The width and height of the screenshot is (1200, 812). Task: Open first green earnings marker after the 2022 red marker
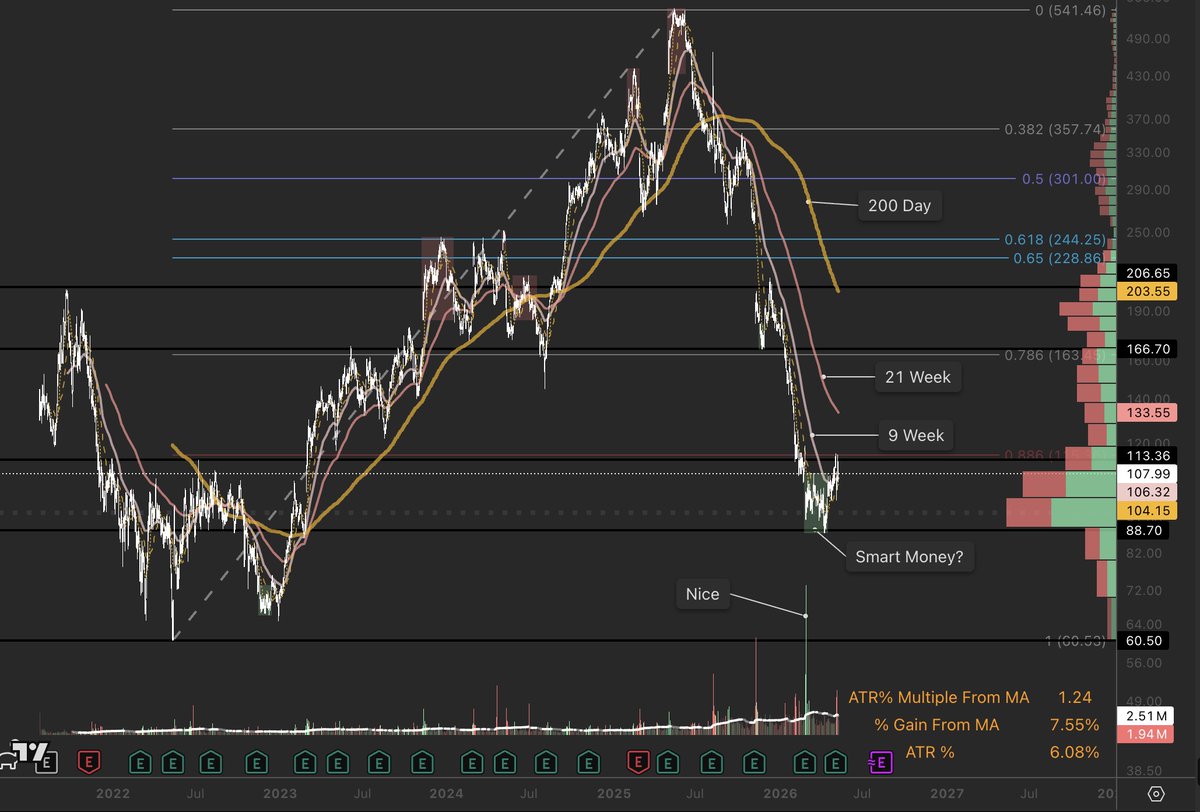click(x=141, y=762)
